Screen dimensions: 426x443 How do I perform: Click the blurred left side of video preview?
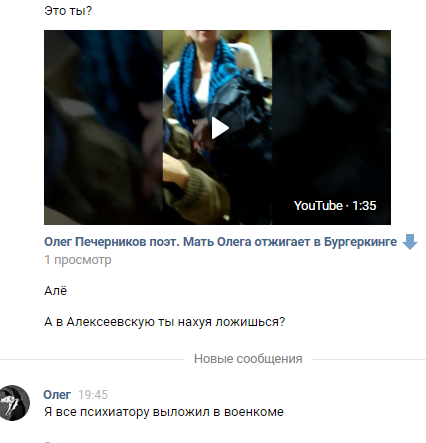[103, 127]
